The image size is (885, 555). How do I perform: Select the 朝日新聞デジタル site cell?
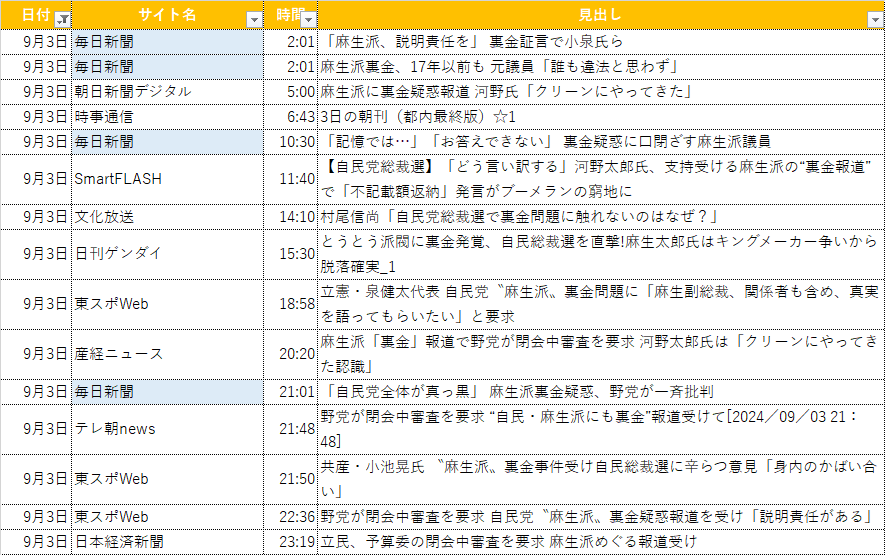[x=168, y=91]
